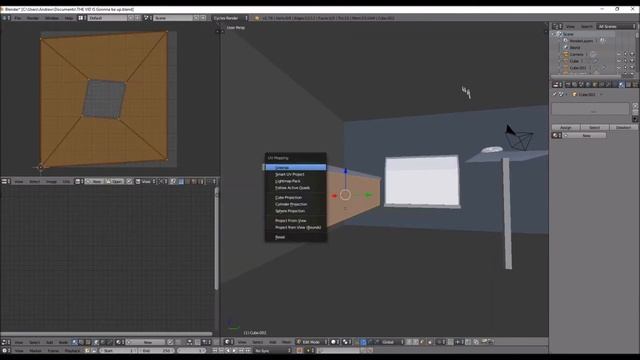Click the Info editor type icon
This screenshot has width=640, height=360.
pos(5,18)
